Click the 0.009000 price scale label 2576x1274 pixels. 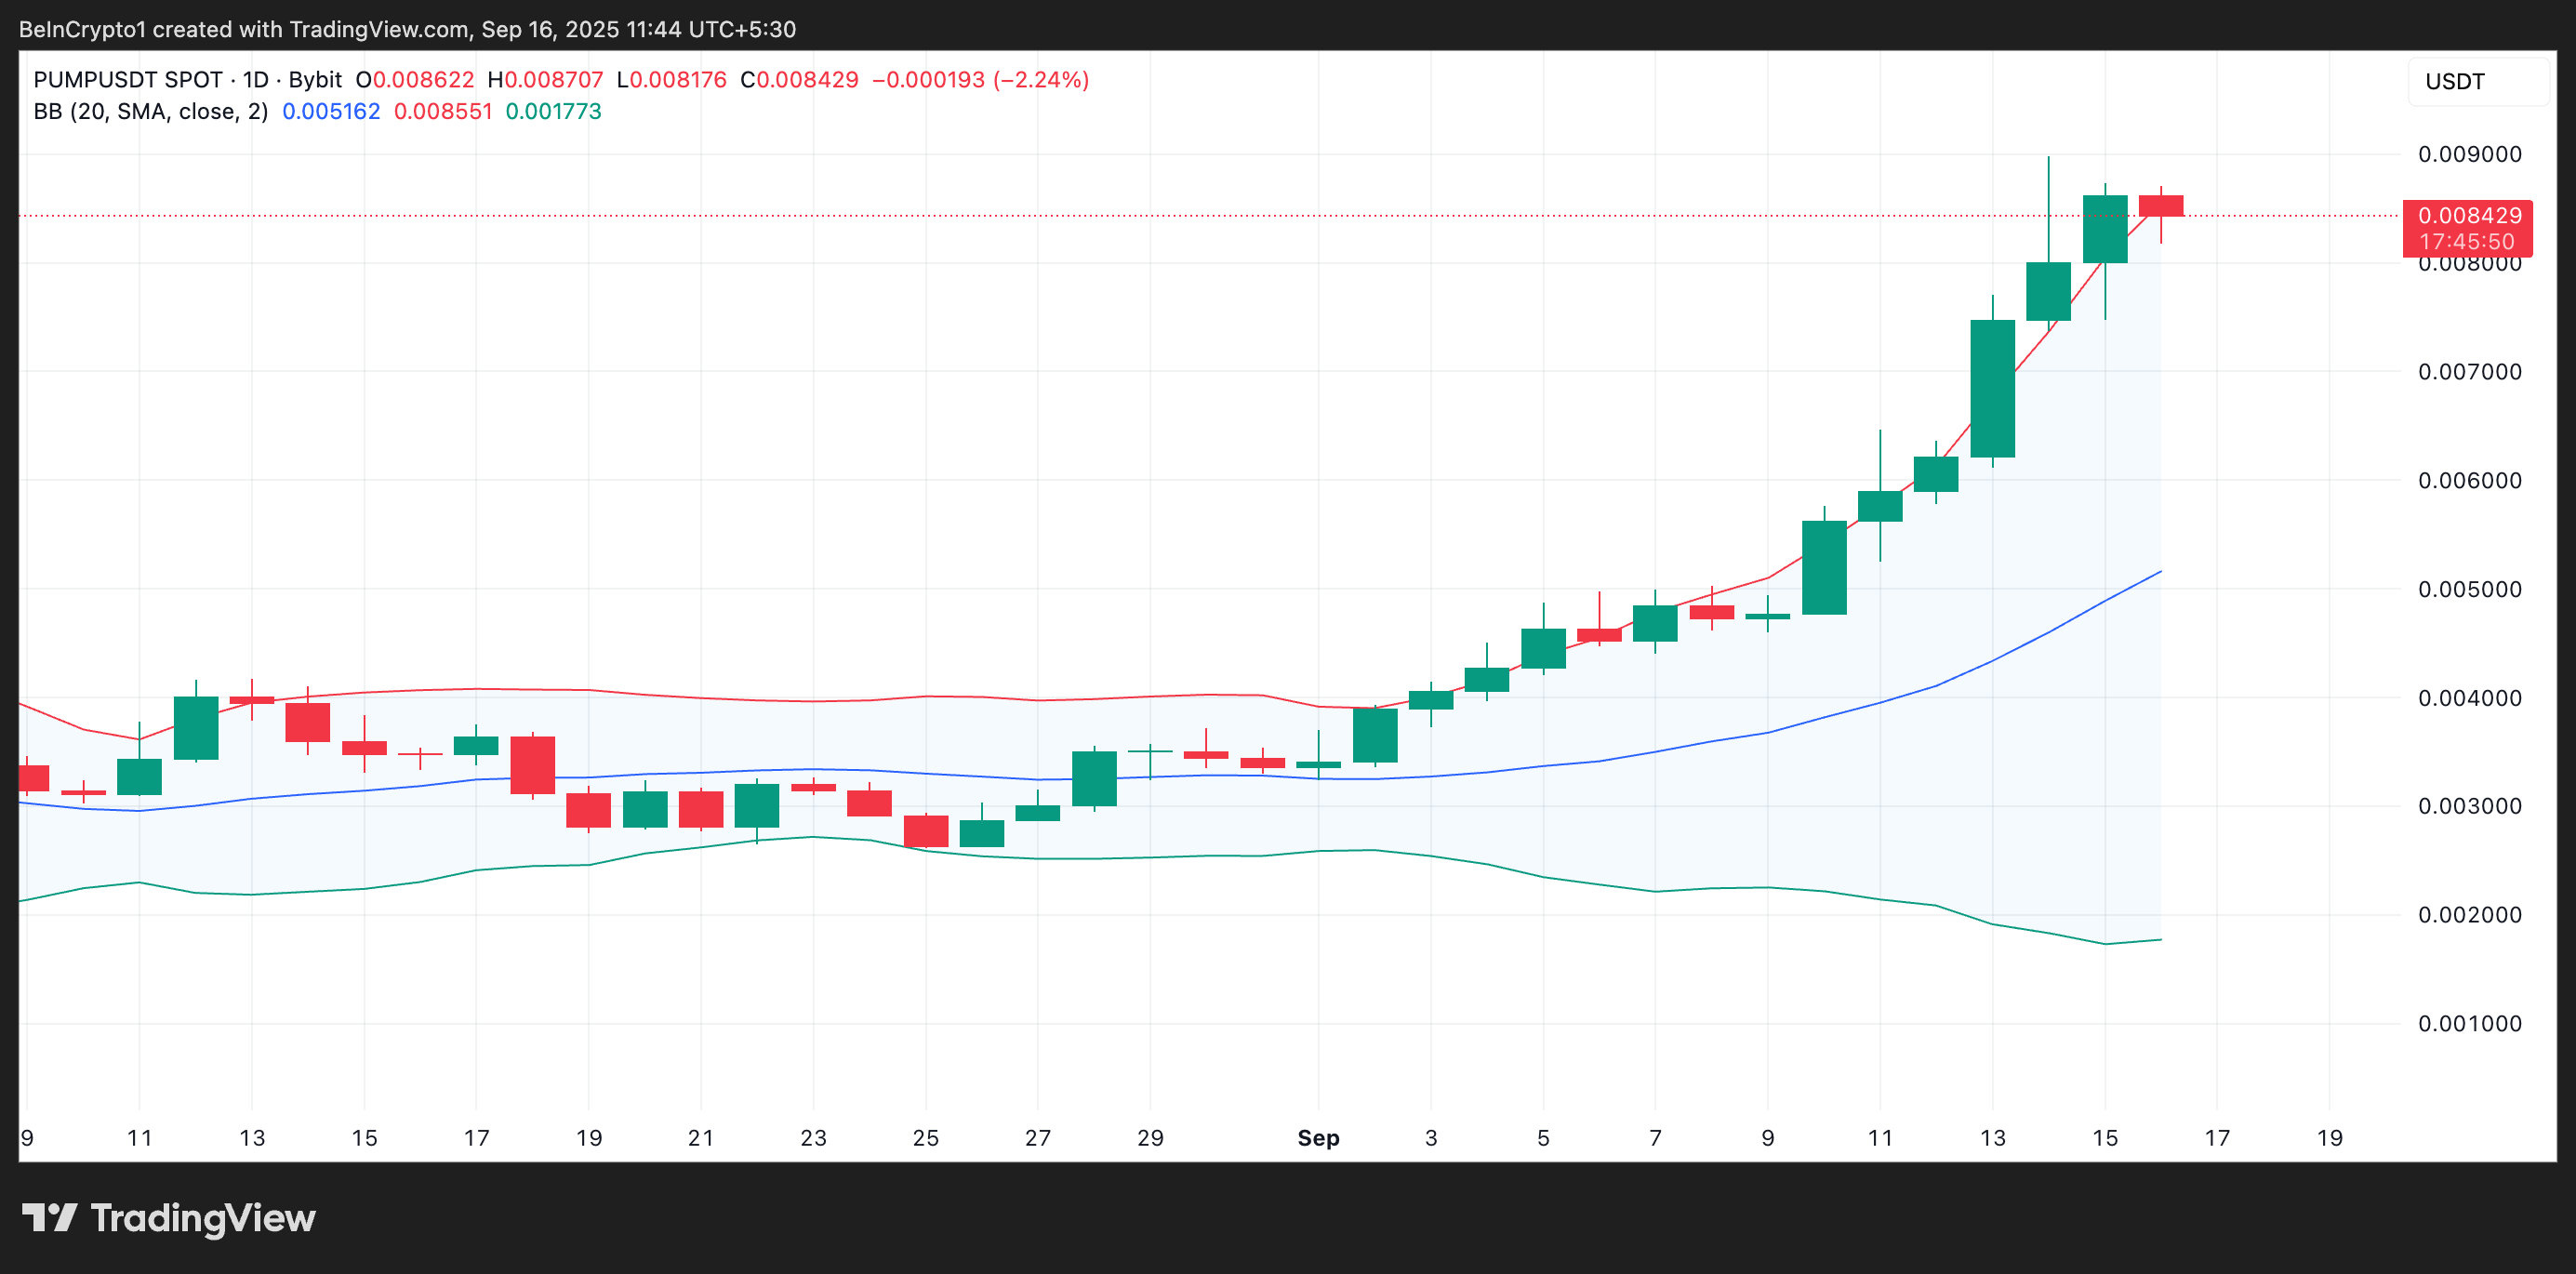pyautogui.click(x=2469, y=154)
